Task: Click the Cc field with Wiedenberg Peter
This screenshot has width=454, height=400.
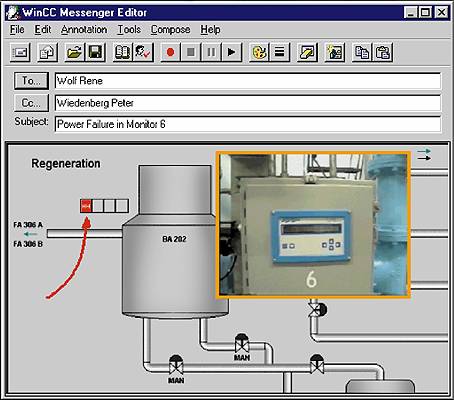Action: coord(248,103)
